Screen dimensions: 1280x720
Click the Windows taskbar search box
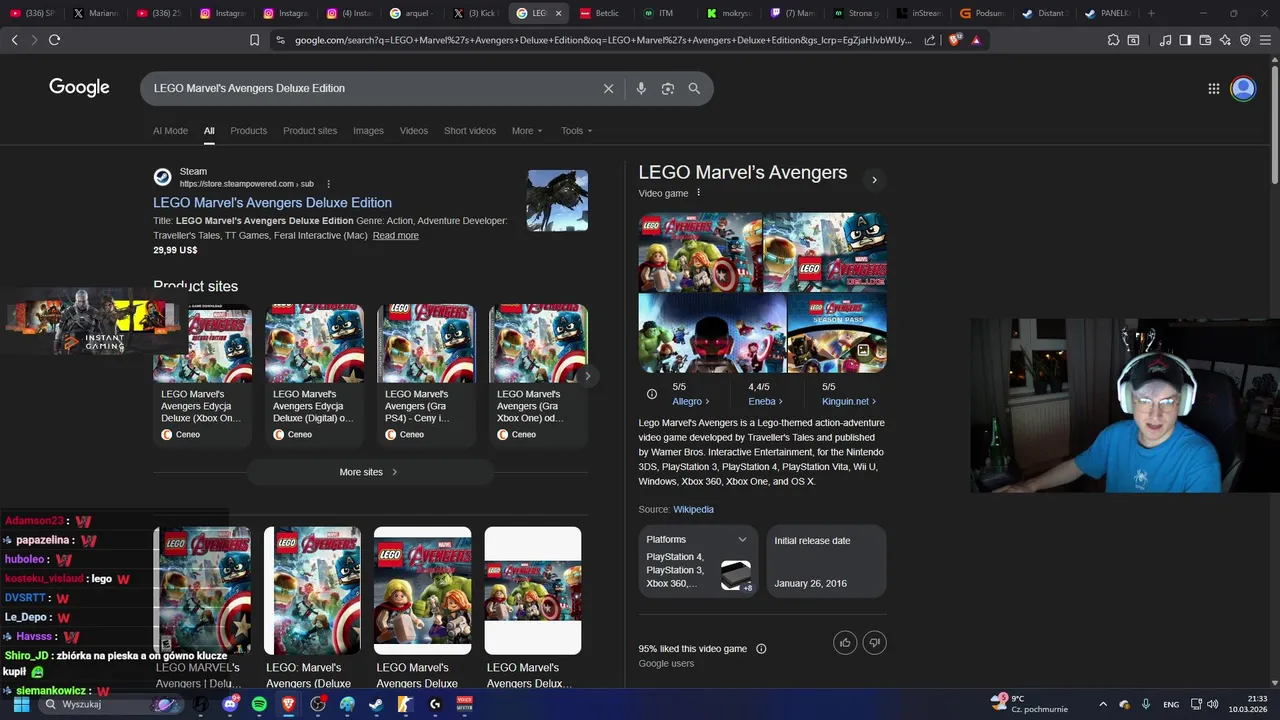[x=110, y=704]
